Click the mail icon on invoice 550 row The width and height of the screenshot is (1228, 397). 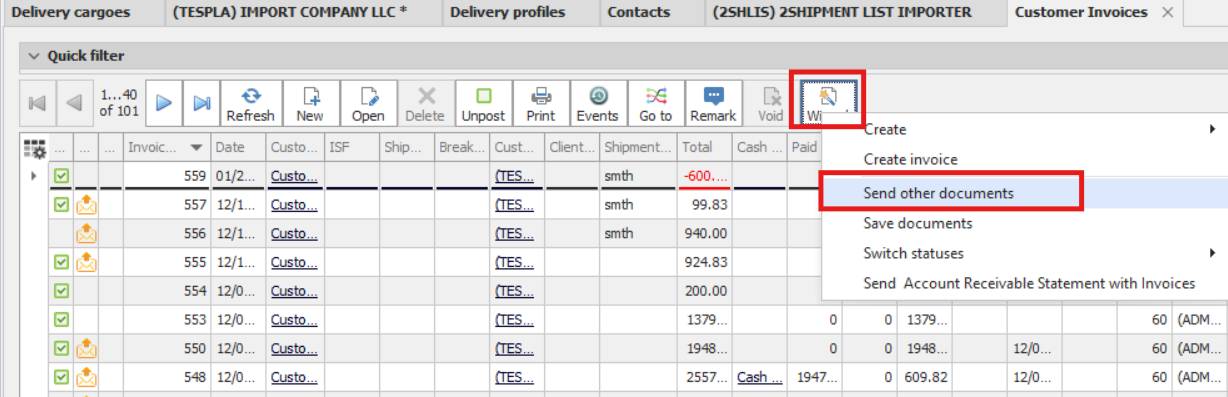pos(87,349)
